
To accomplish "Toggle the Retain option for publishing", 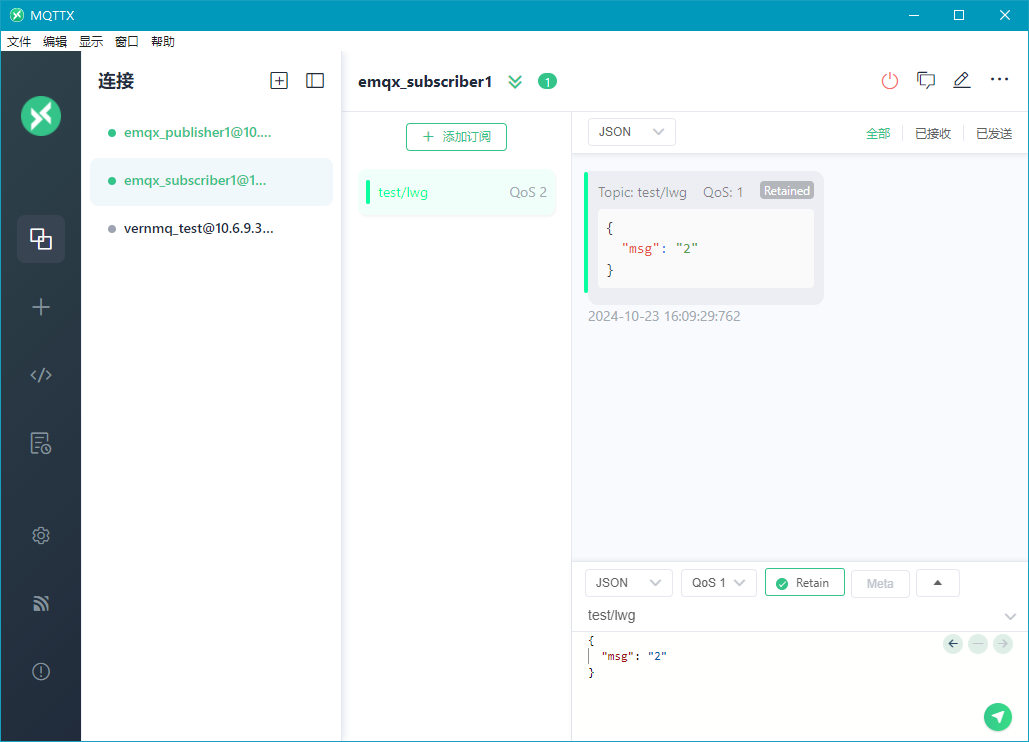I will tap(805, 583).
